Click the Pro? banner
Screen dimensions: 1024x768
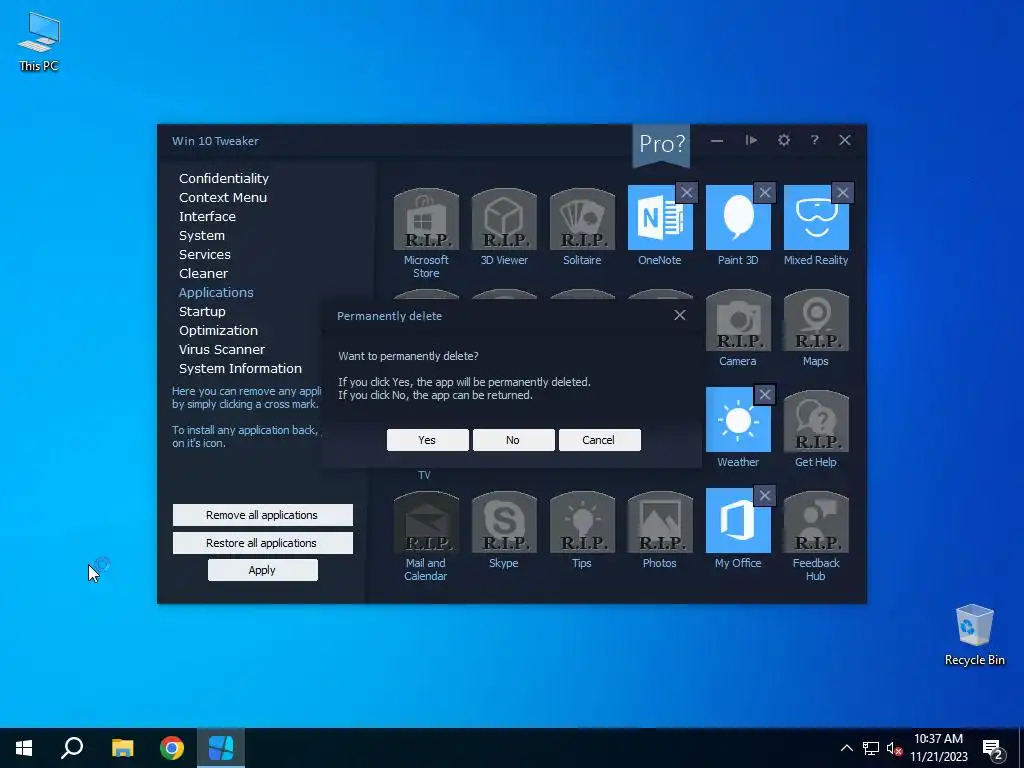click(662, 144)
